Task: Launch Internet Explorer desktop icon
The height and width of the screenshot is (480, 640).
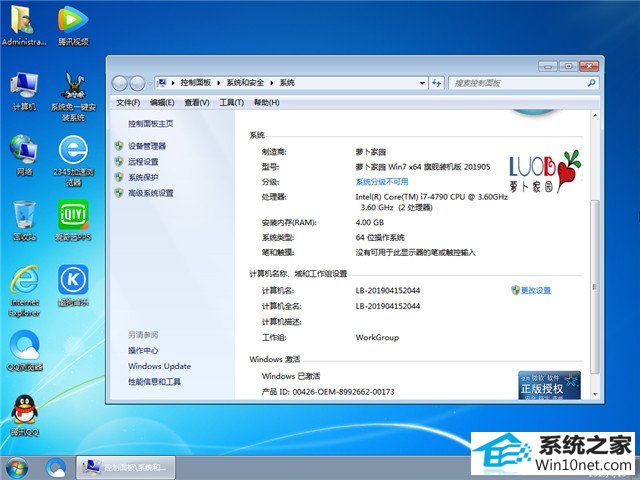Action: point(24,291)
